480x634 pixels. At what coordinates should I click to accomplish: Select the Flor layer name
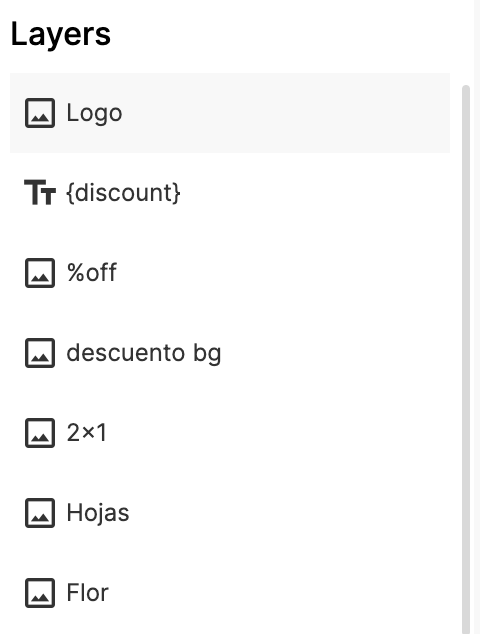88,593
